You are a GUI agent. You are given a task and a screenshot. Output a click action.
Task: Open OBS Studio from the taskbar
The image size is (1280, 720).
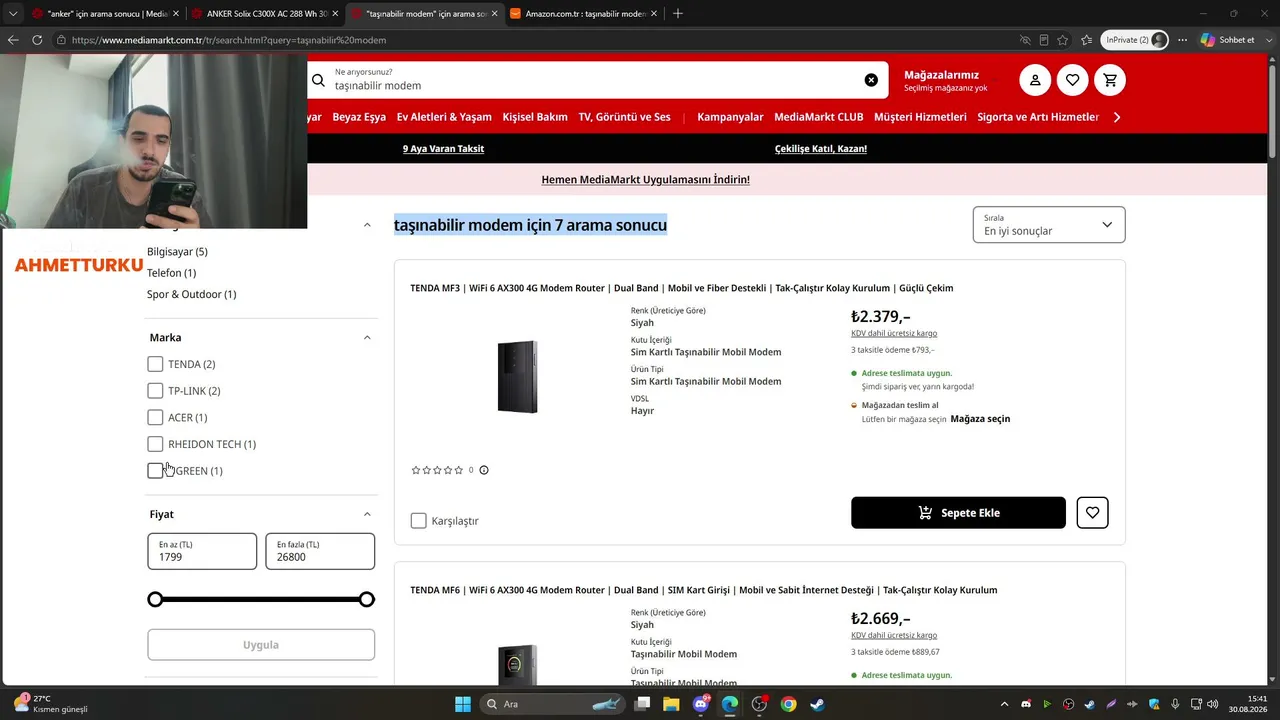759,704
